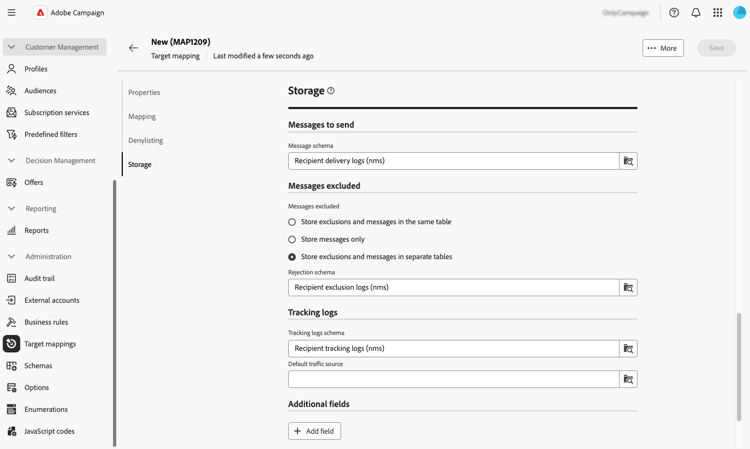Viewport: 750px width, 449px height.
Task: Browse for Message schema using picker icon
Action: [628, 161]
